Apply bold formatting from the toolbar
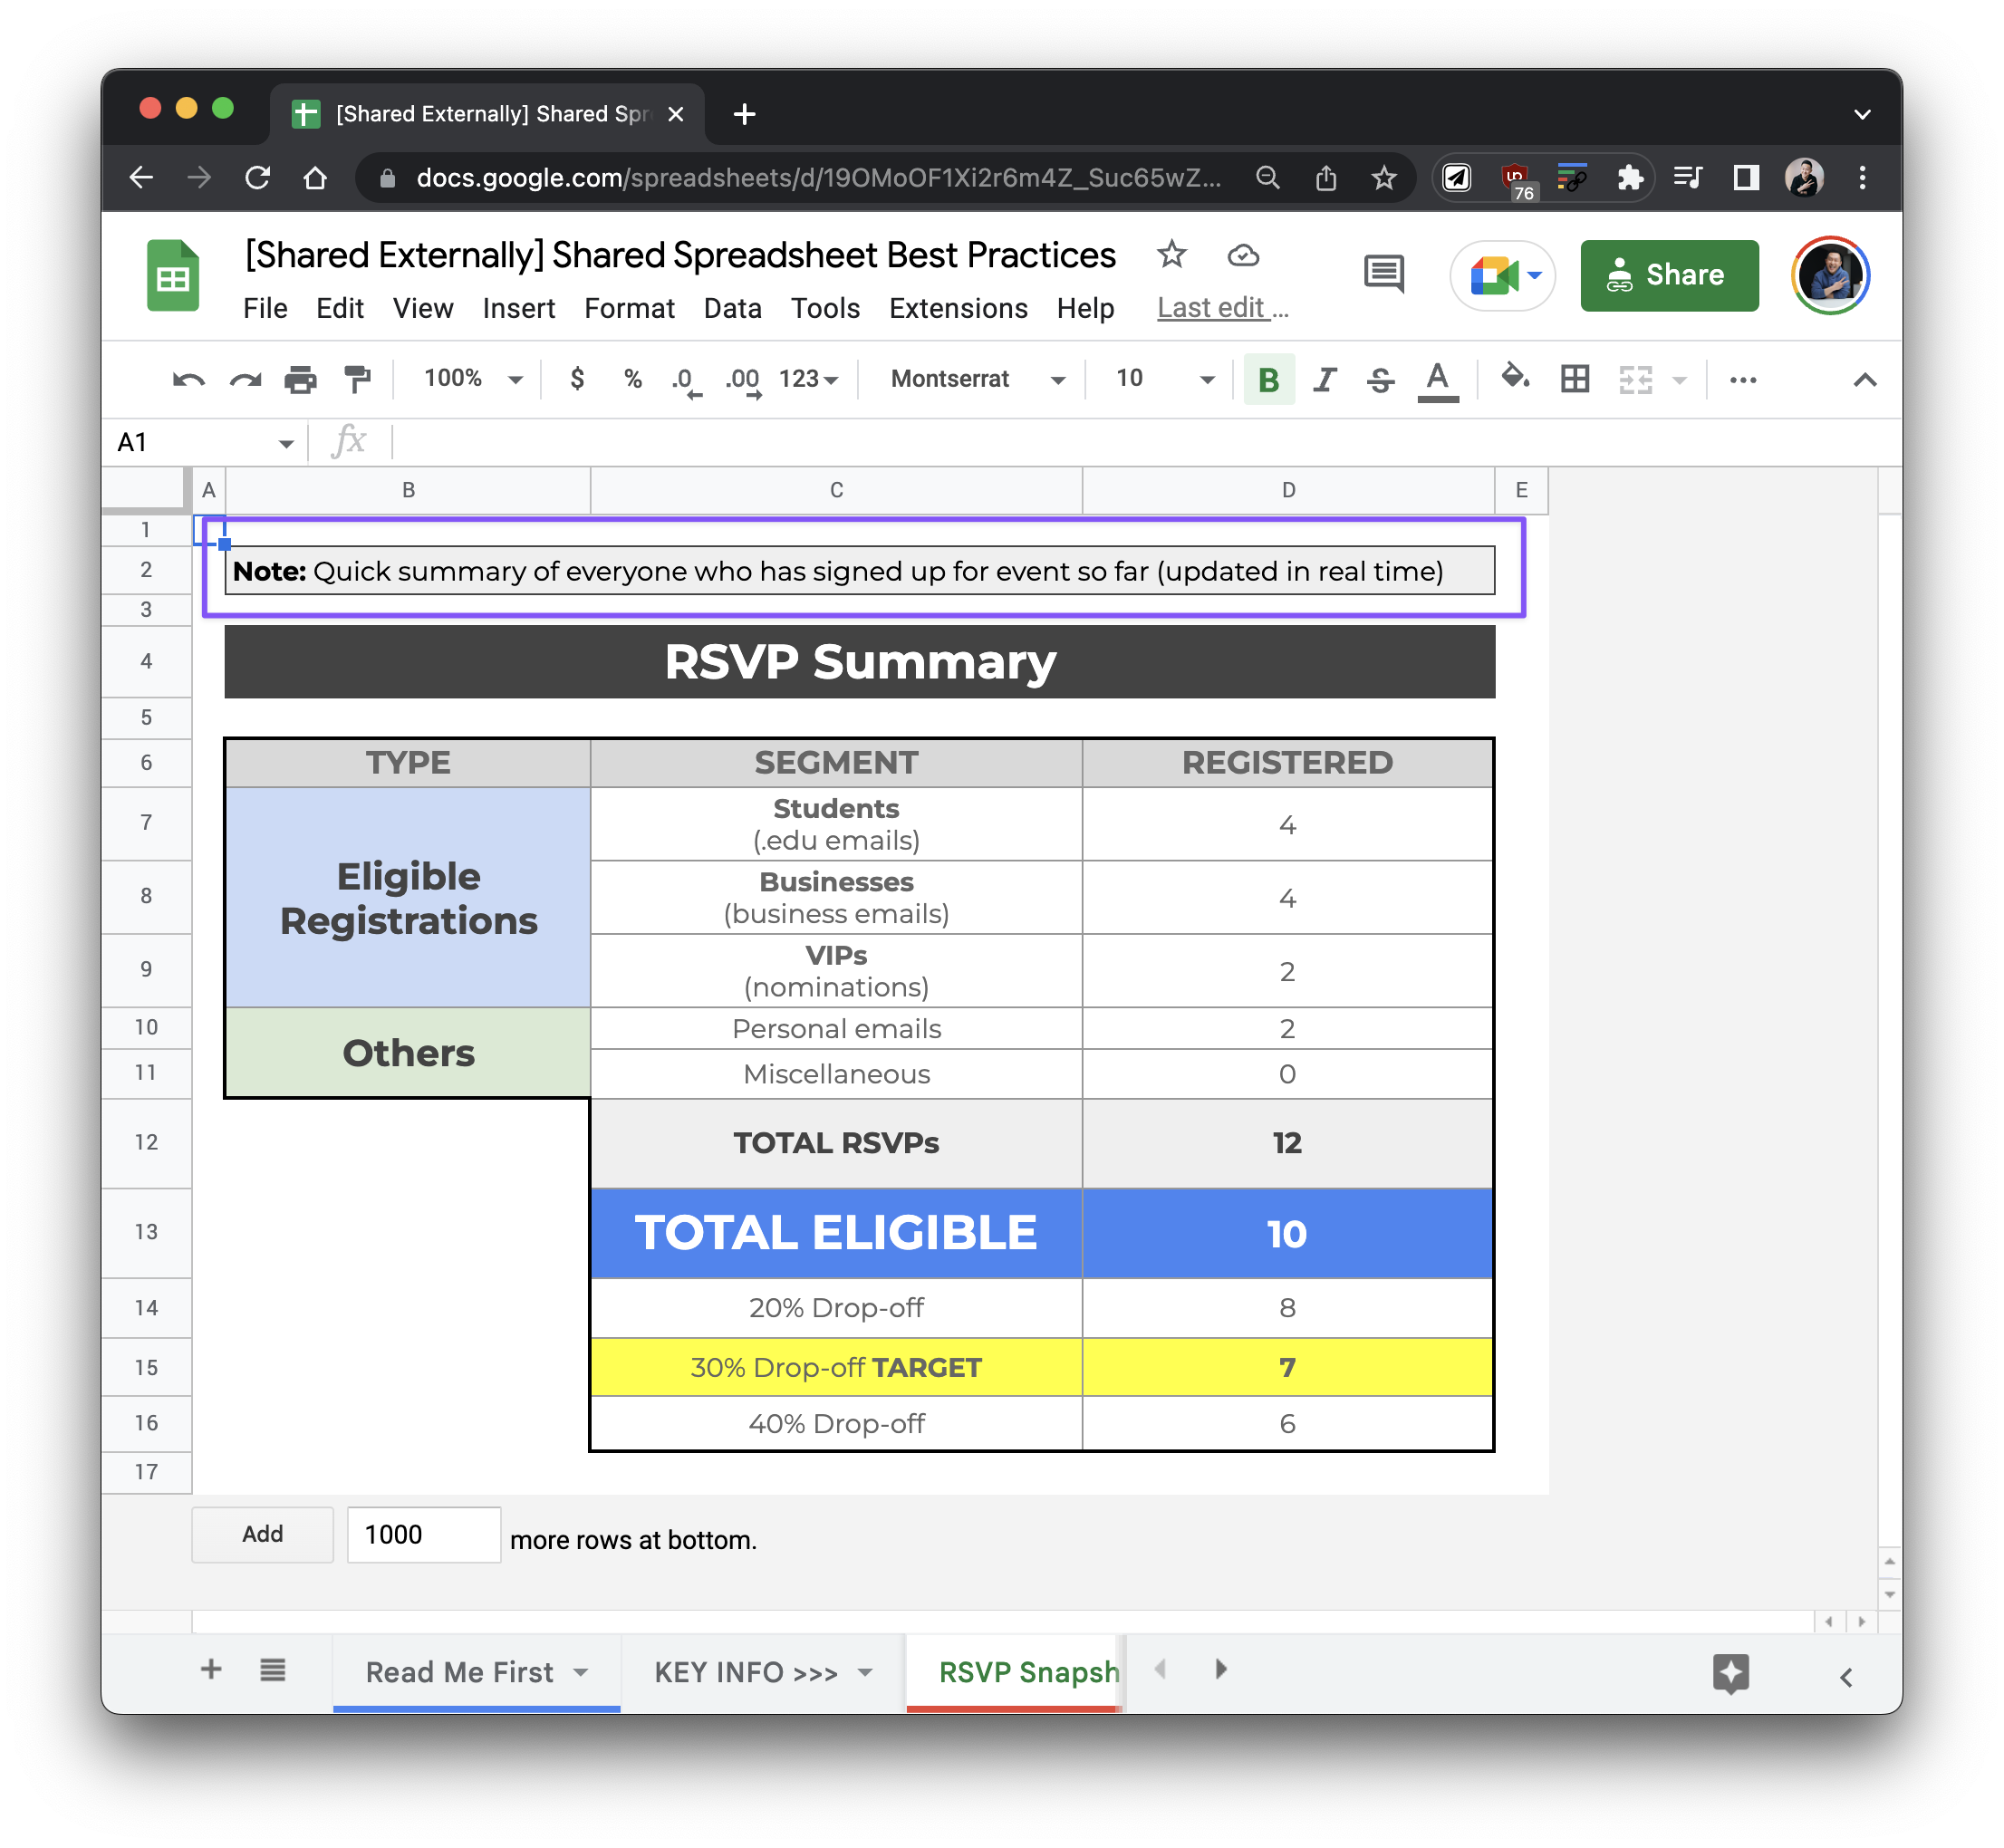Screen dimensions: 2004x1848 1268,379
